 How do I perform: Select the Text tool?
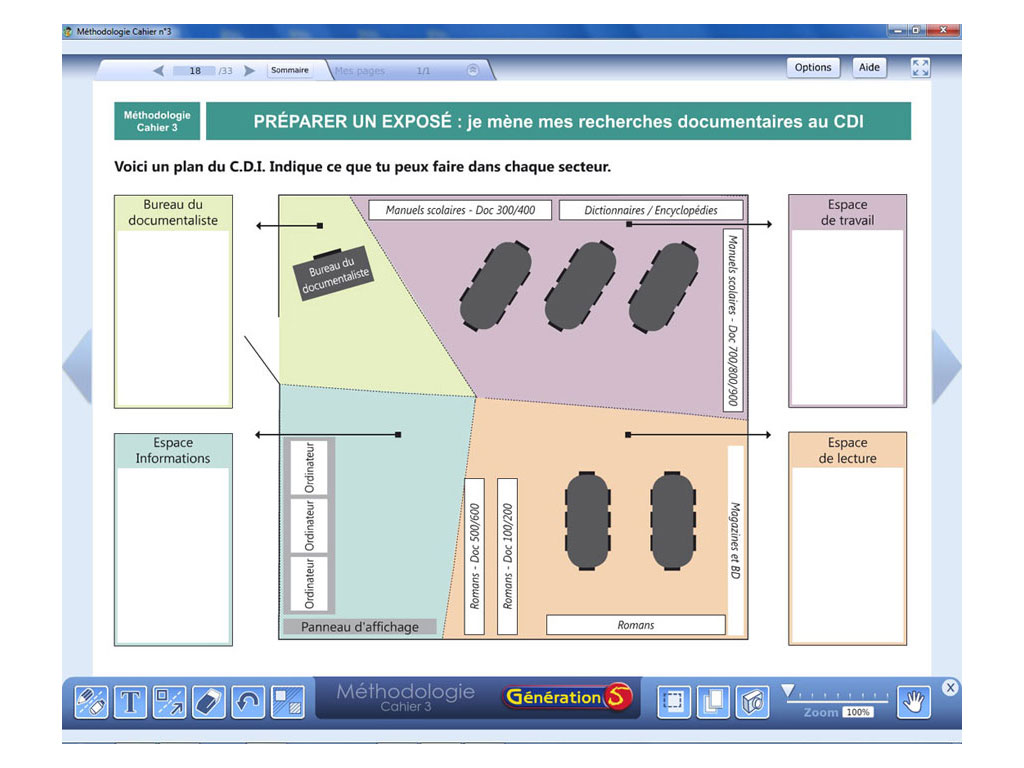(130, 702)
